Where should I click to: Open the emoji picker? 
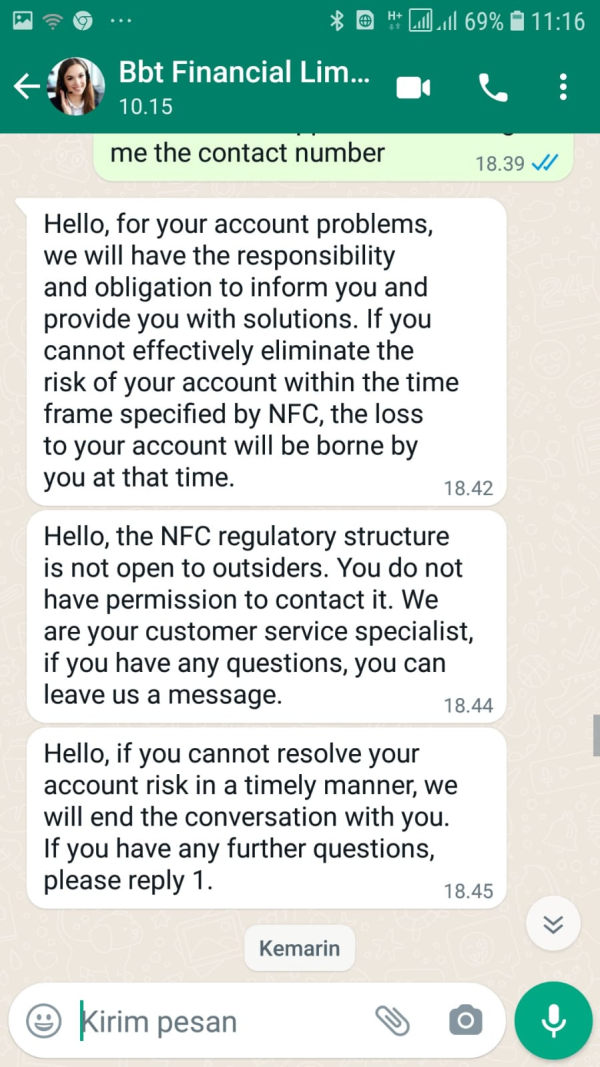pyautogui.click(x=44, y=1021)
